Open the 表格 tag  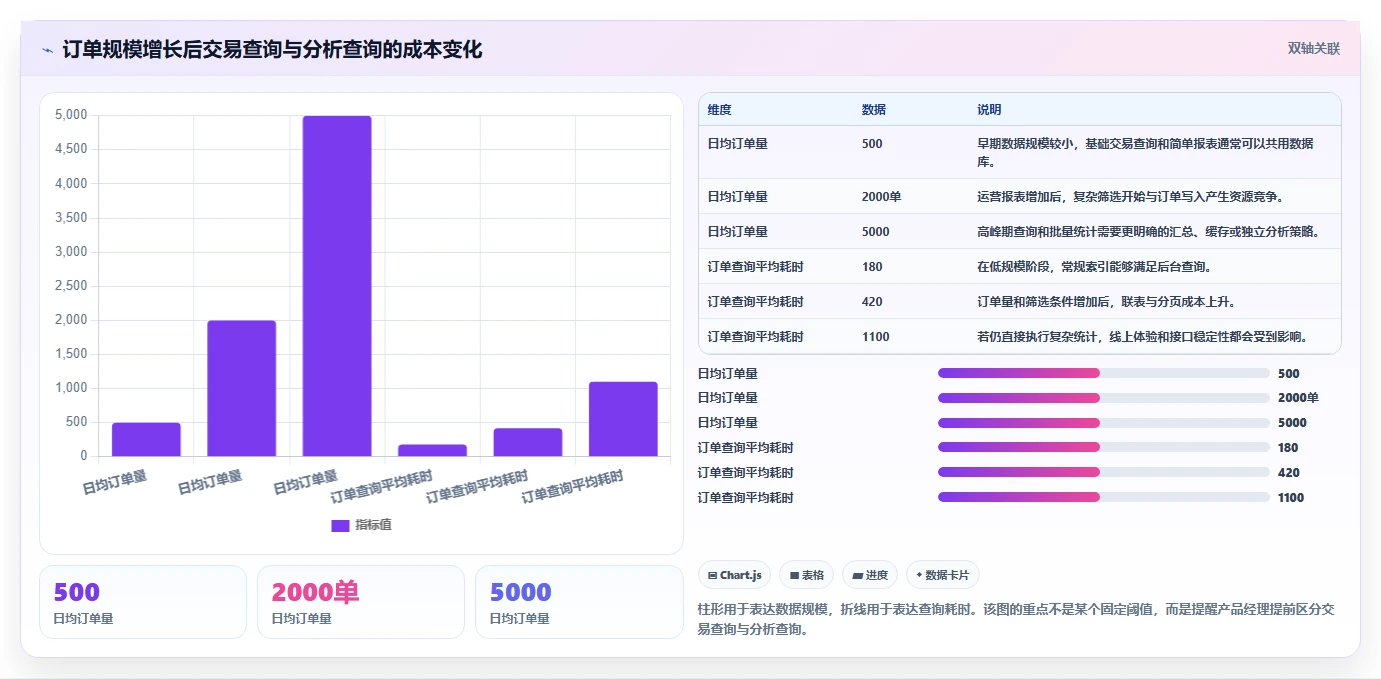click(806, 575)
